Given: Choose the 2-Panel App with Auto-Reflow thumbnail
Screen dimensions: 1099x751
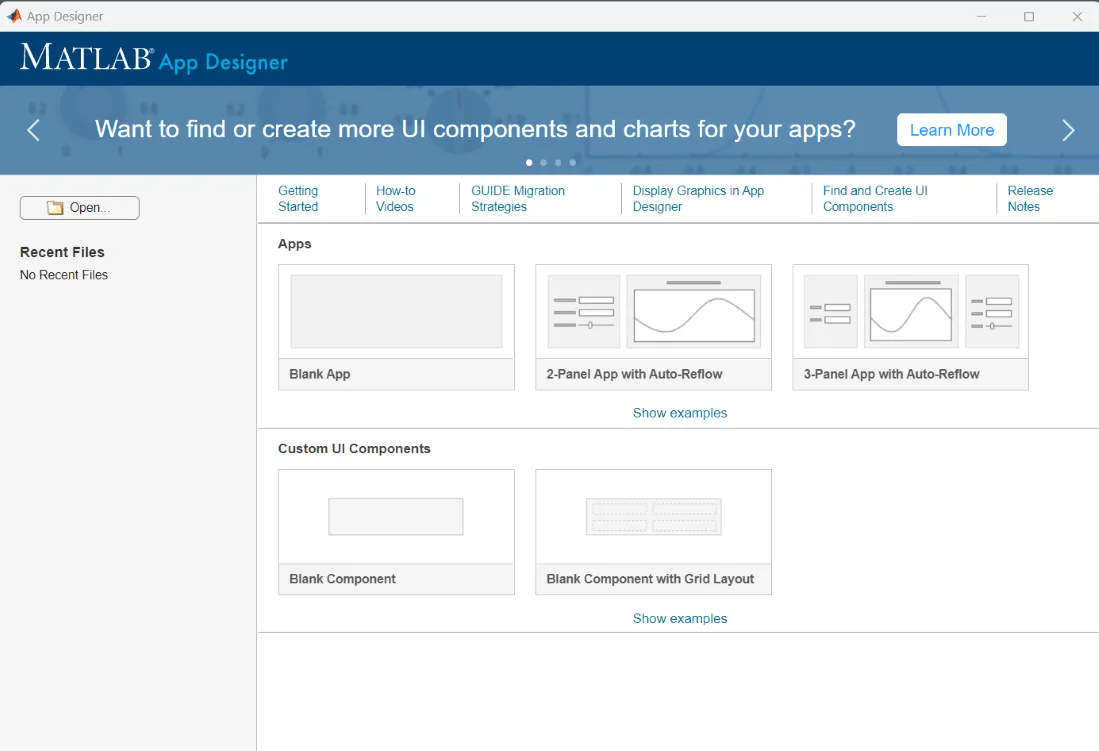Looking at the screenshot, I should 653,311.
